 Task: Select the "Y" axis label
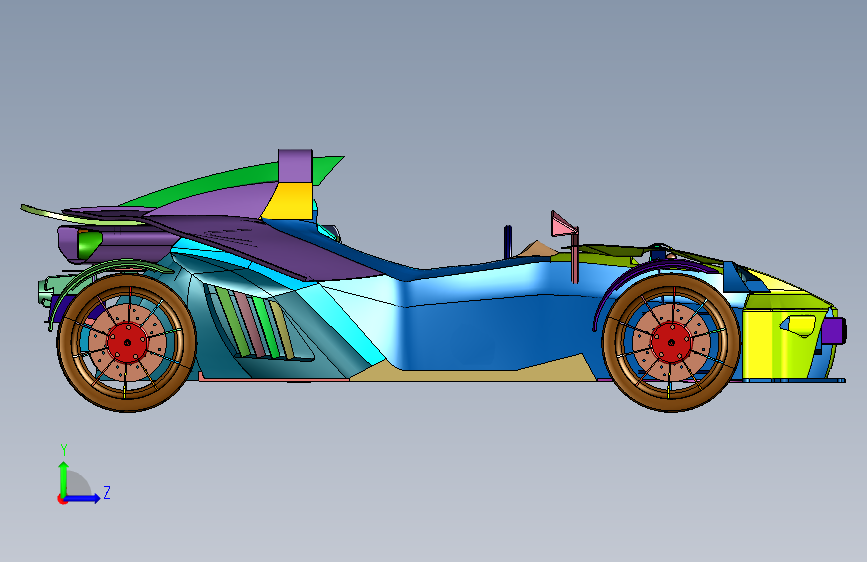point(64,450)
